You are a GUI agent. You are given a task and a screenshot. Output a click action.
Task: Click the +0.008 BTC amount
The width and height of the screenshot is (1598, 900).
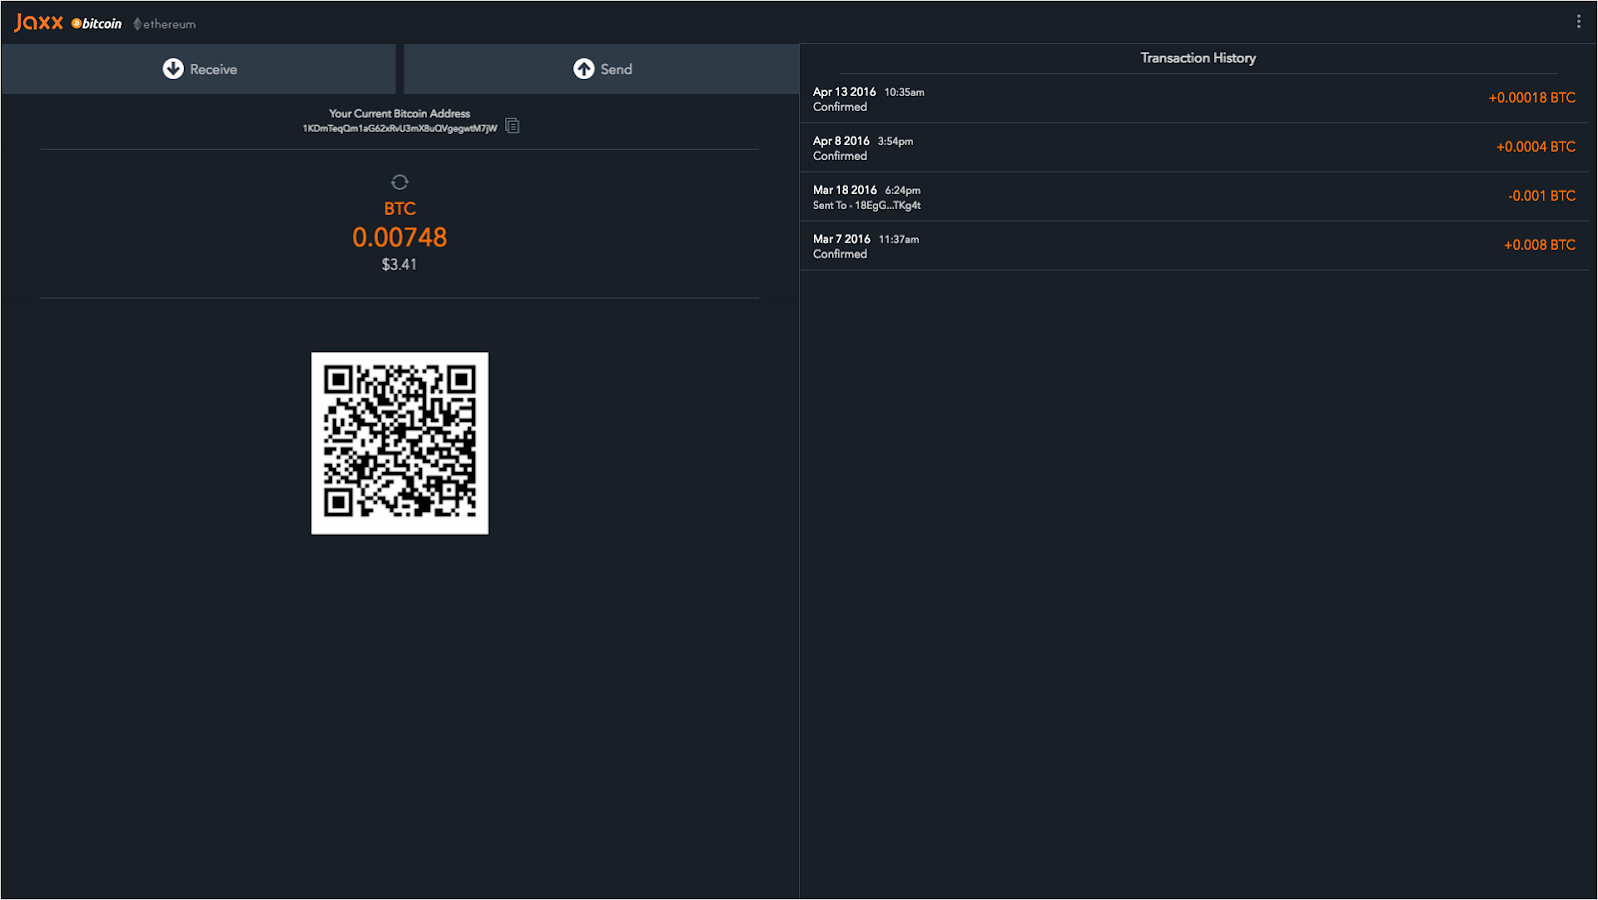pyautogui.click(x=1540, y=245)
